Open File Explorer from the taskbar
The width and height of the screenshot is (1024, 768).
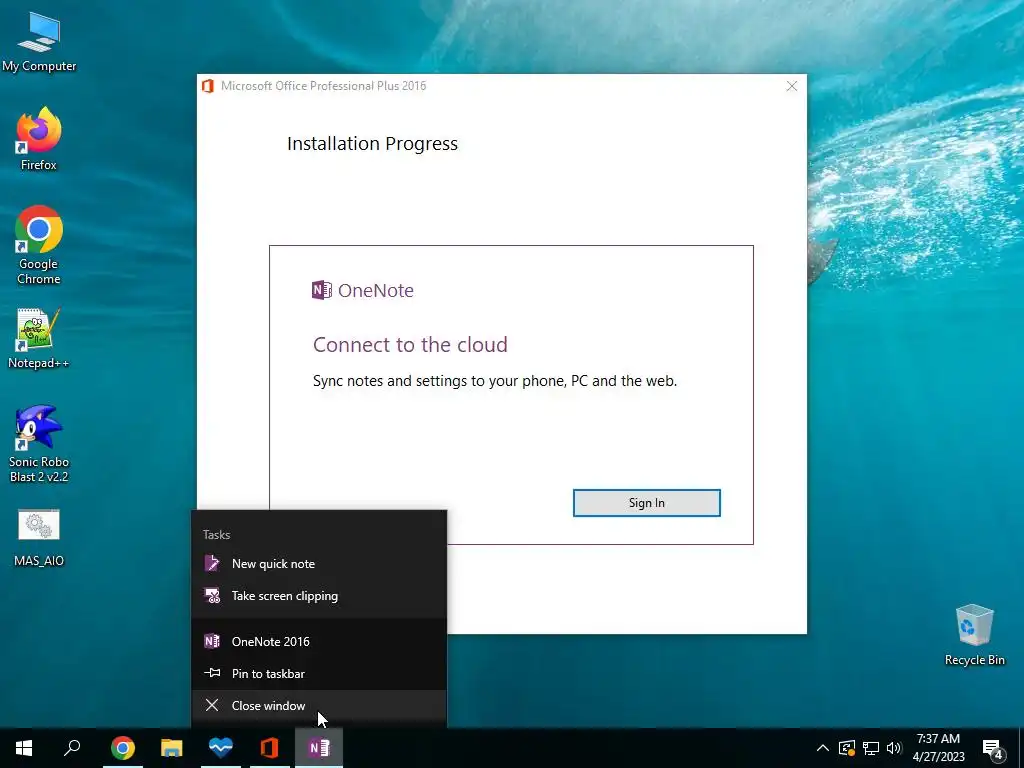coord(172,748)
